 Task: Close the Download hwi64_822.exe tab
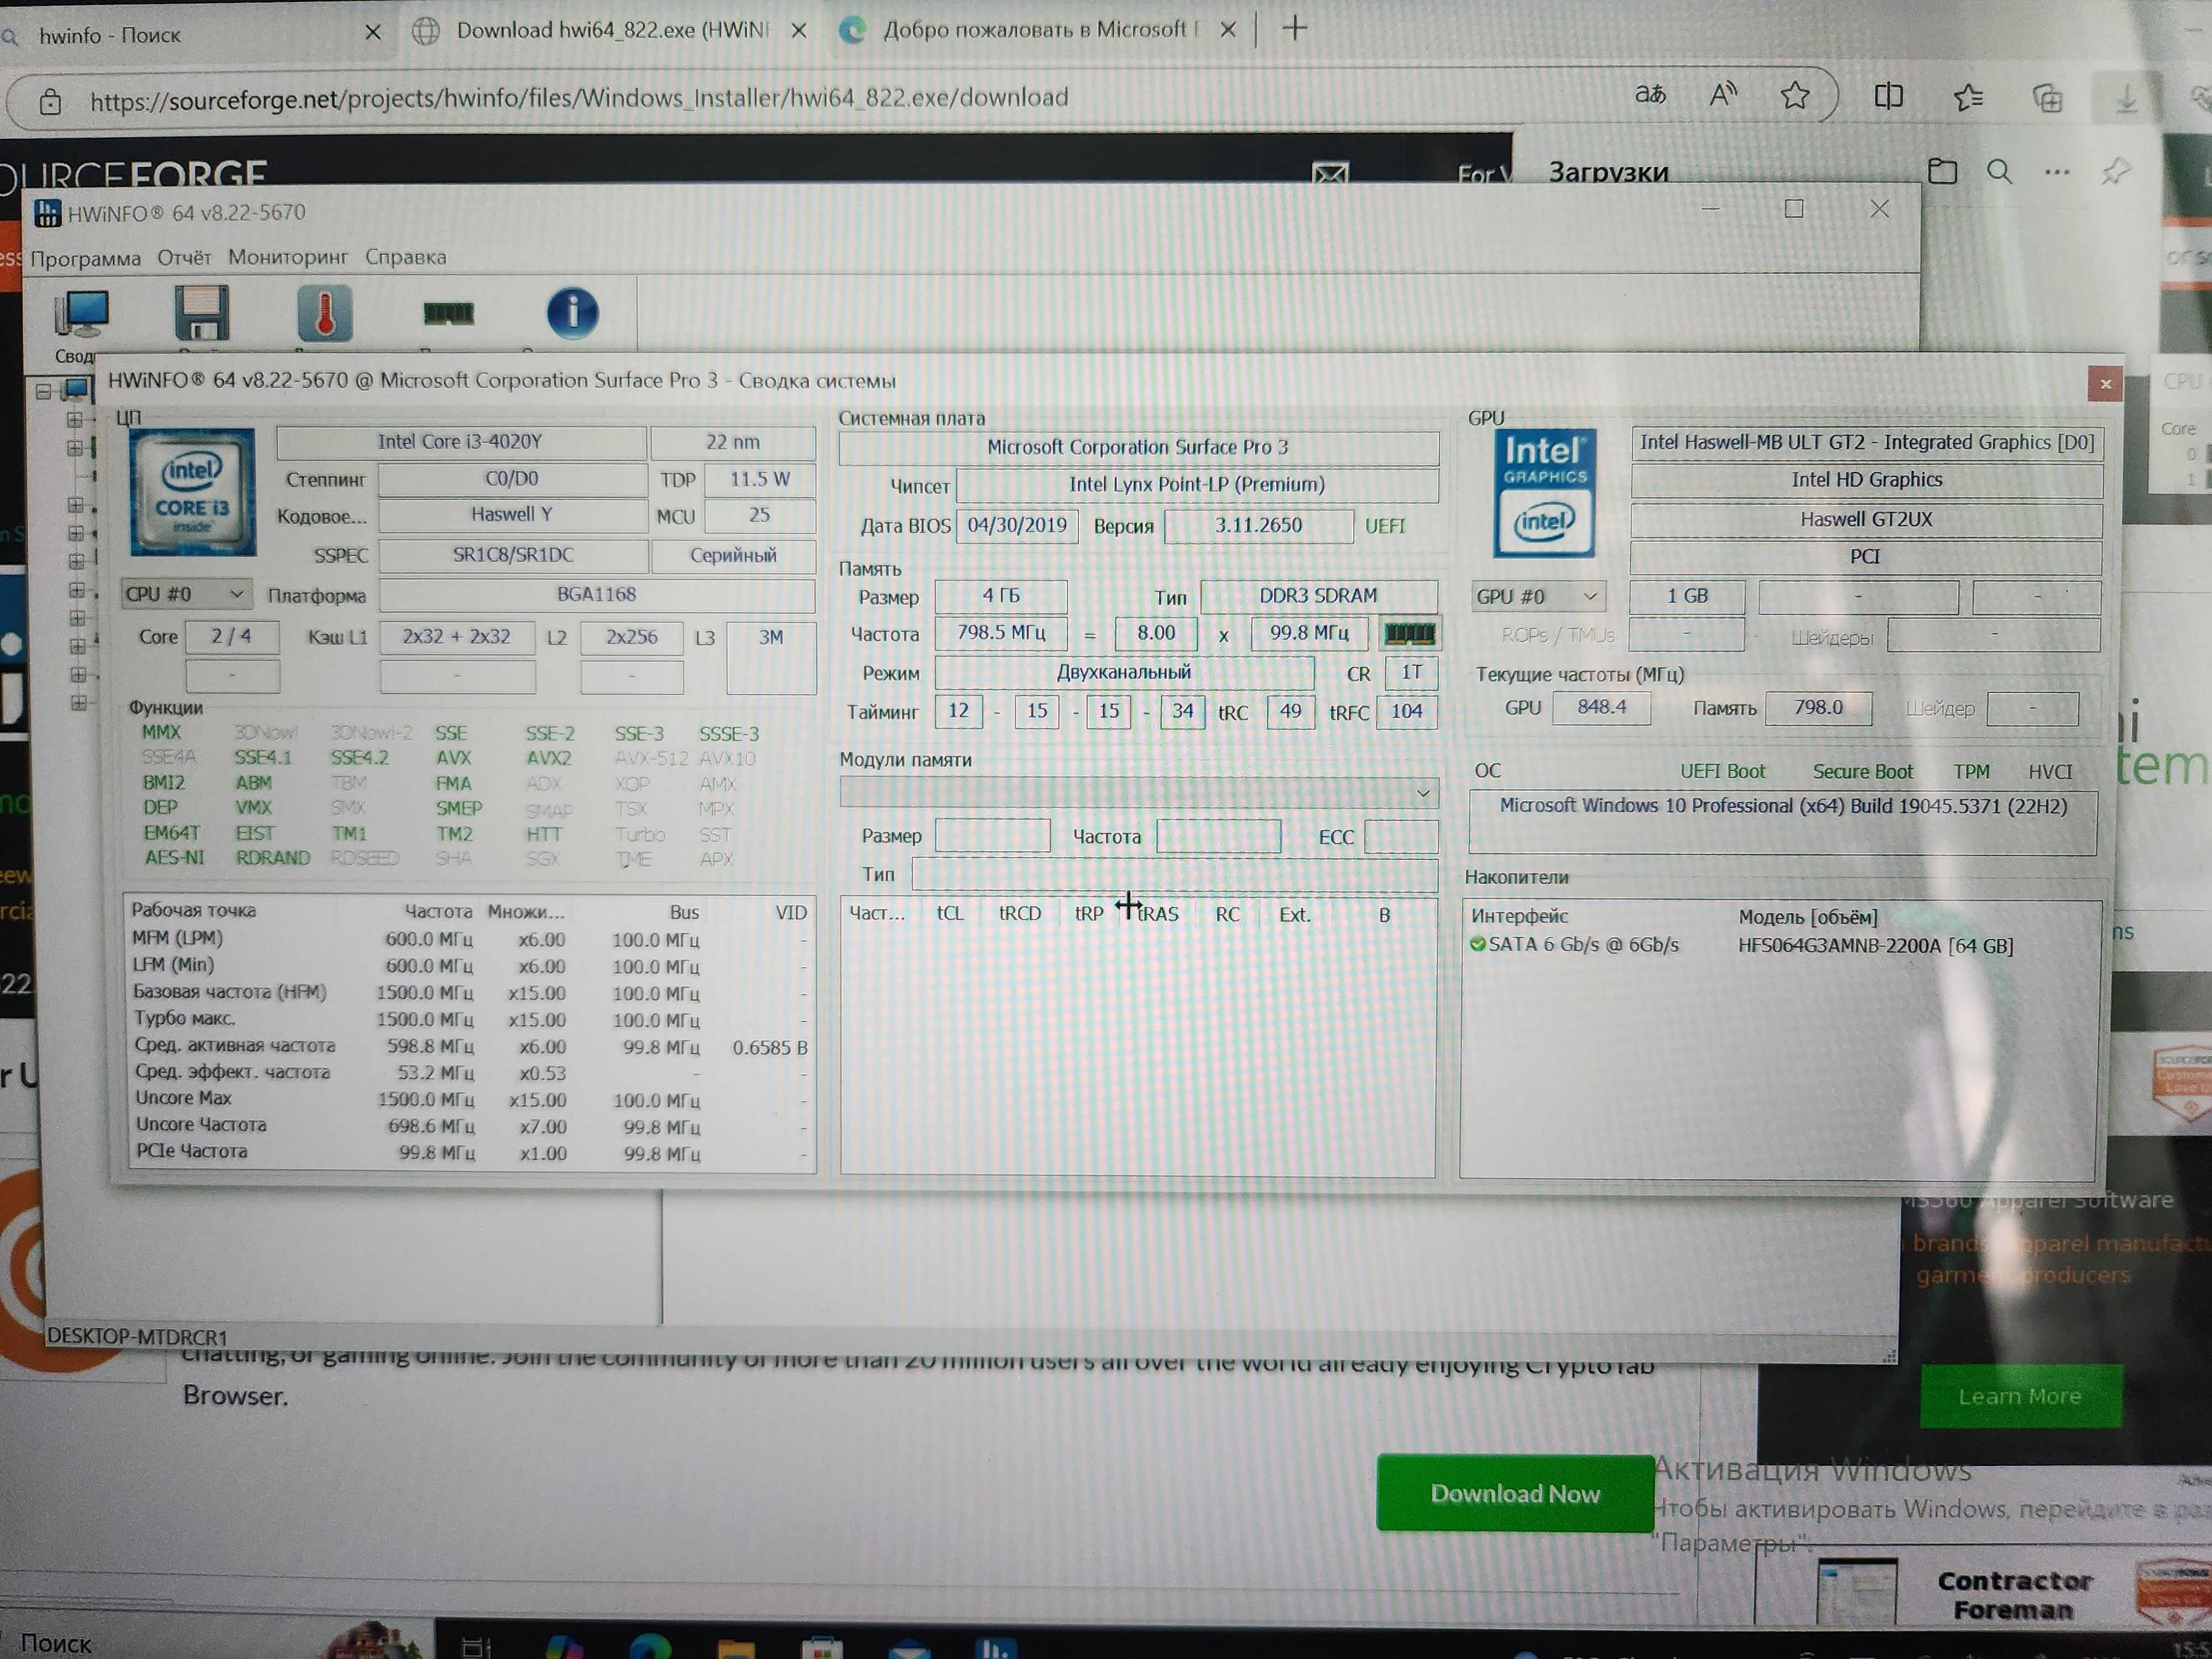pos(798,31)
